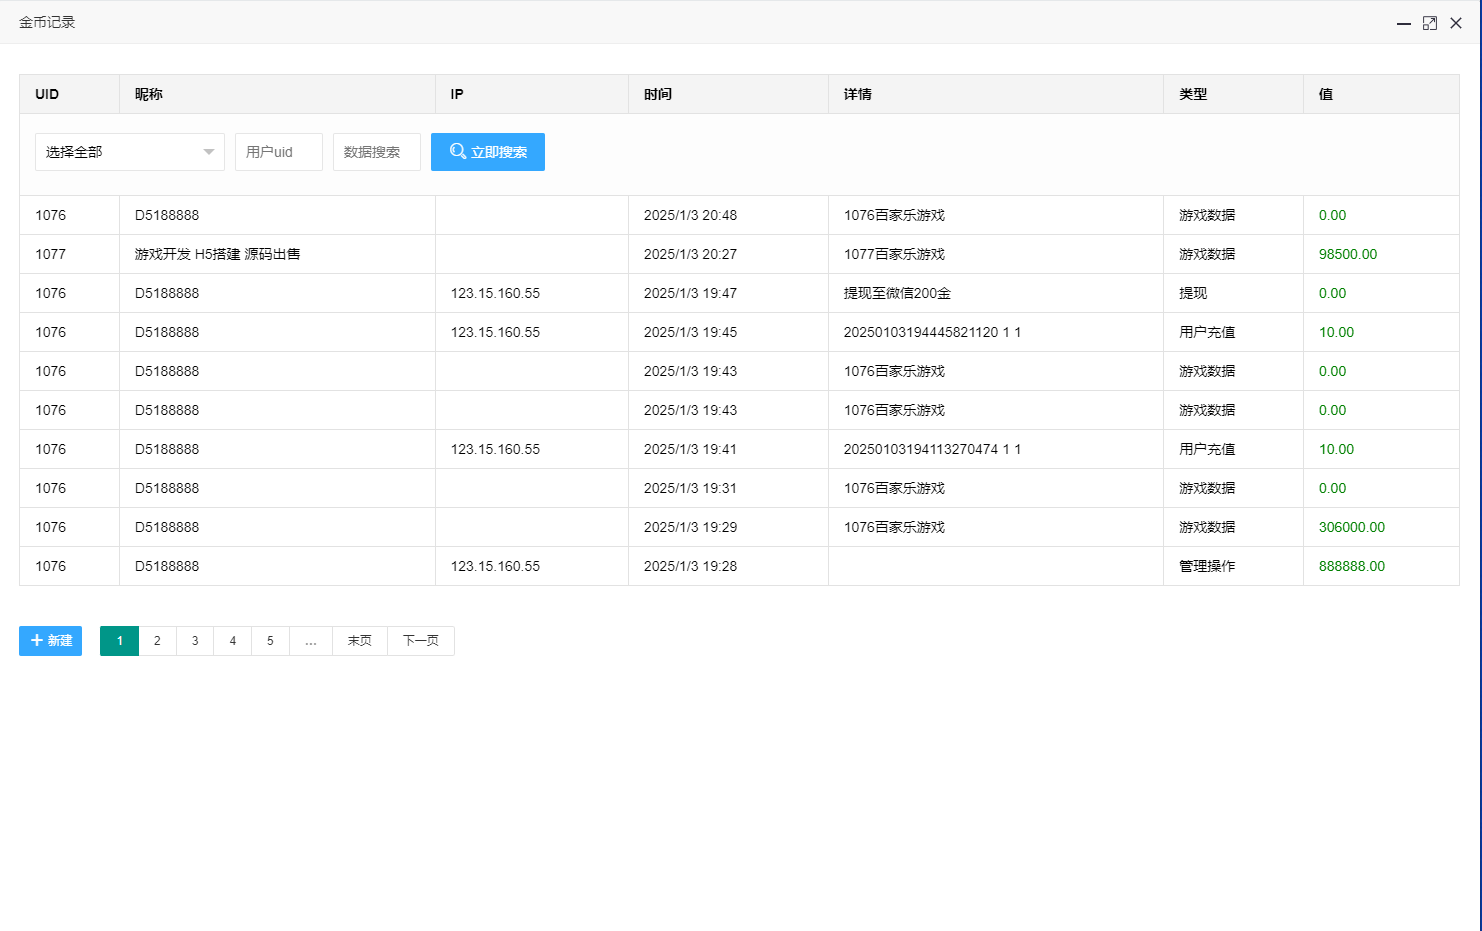Screen dimensions: 1482x931
Task: Expand the type filter combo box
Action: 129,151
